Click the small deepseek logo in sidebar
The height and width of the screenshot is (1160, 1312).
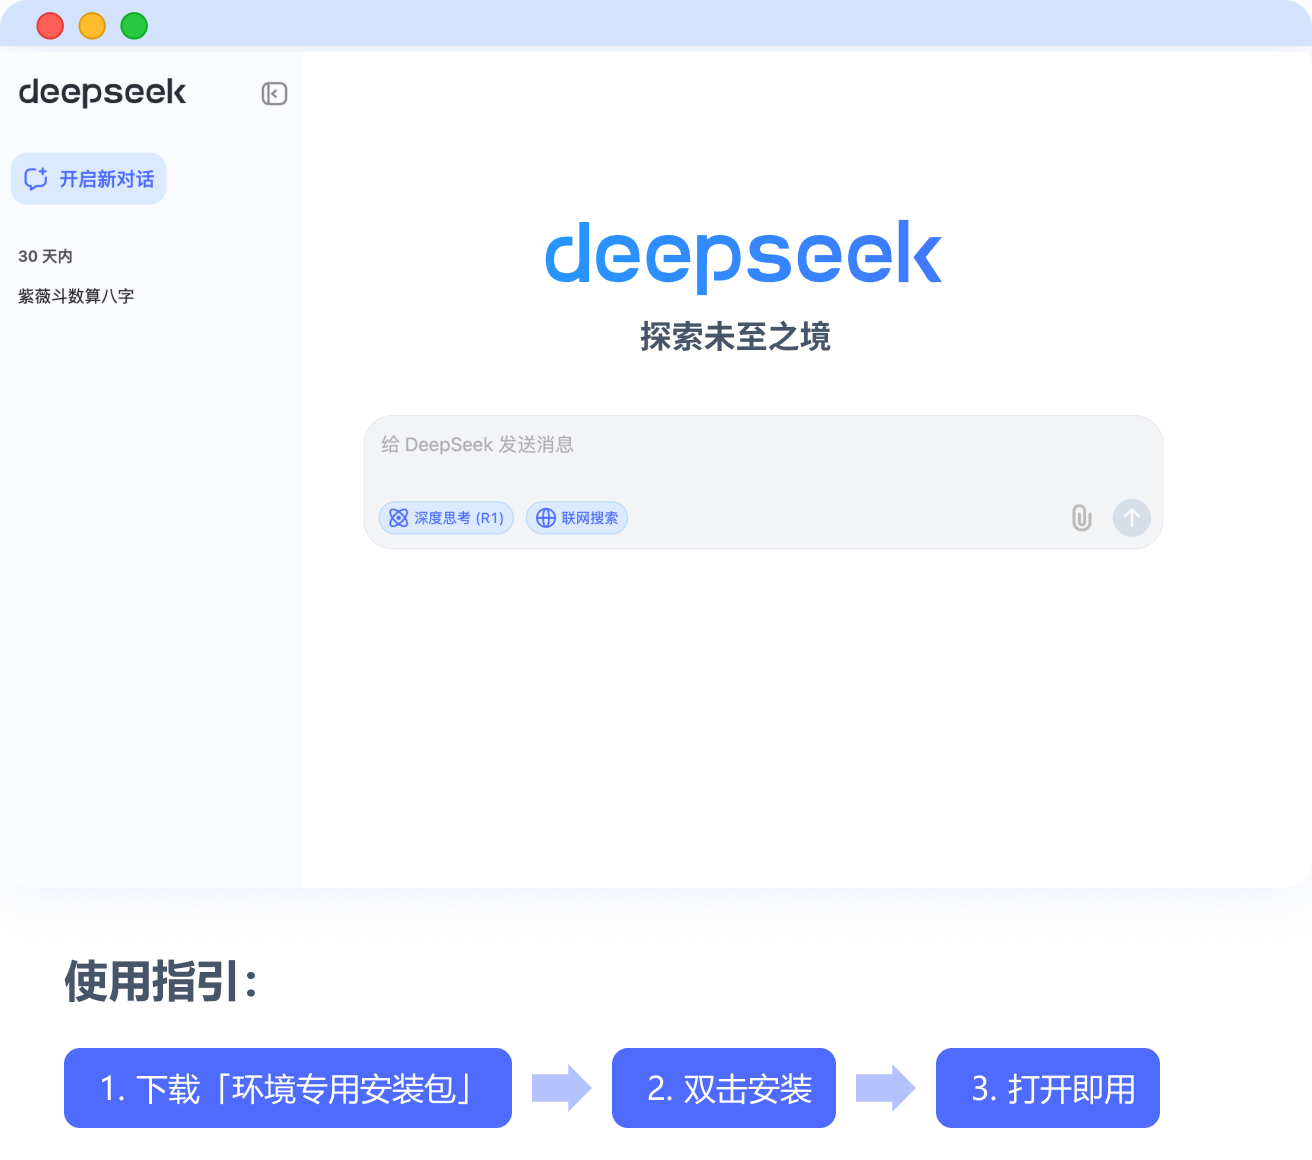pos(102,92)
